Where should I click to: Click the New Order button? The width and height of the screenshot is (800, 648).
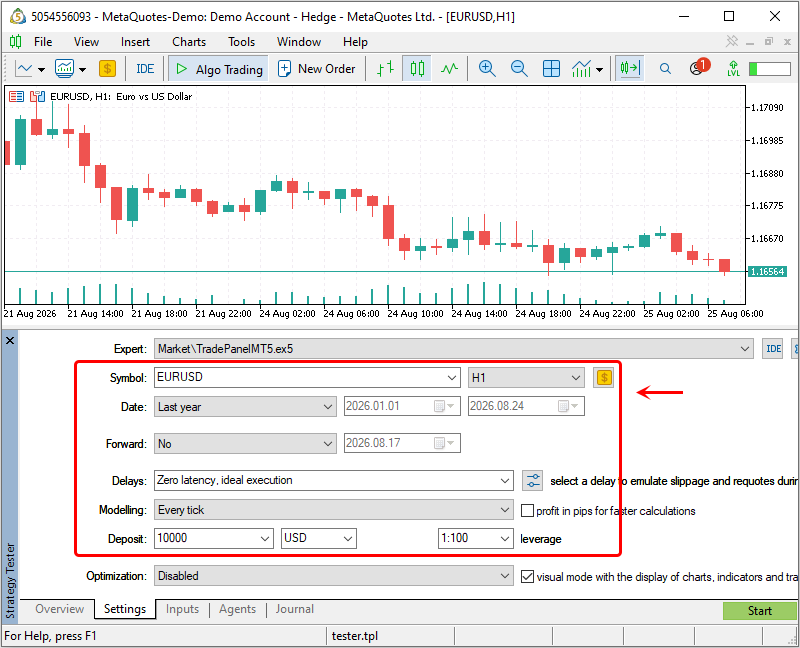[x=316, y=68]
